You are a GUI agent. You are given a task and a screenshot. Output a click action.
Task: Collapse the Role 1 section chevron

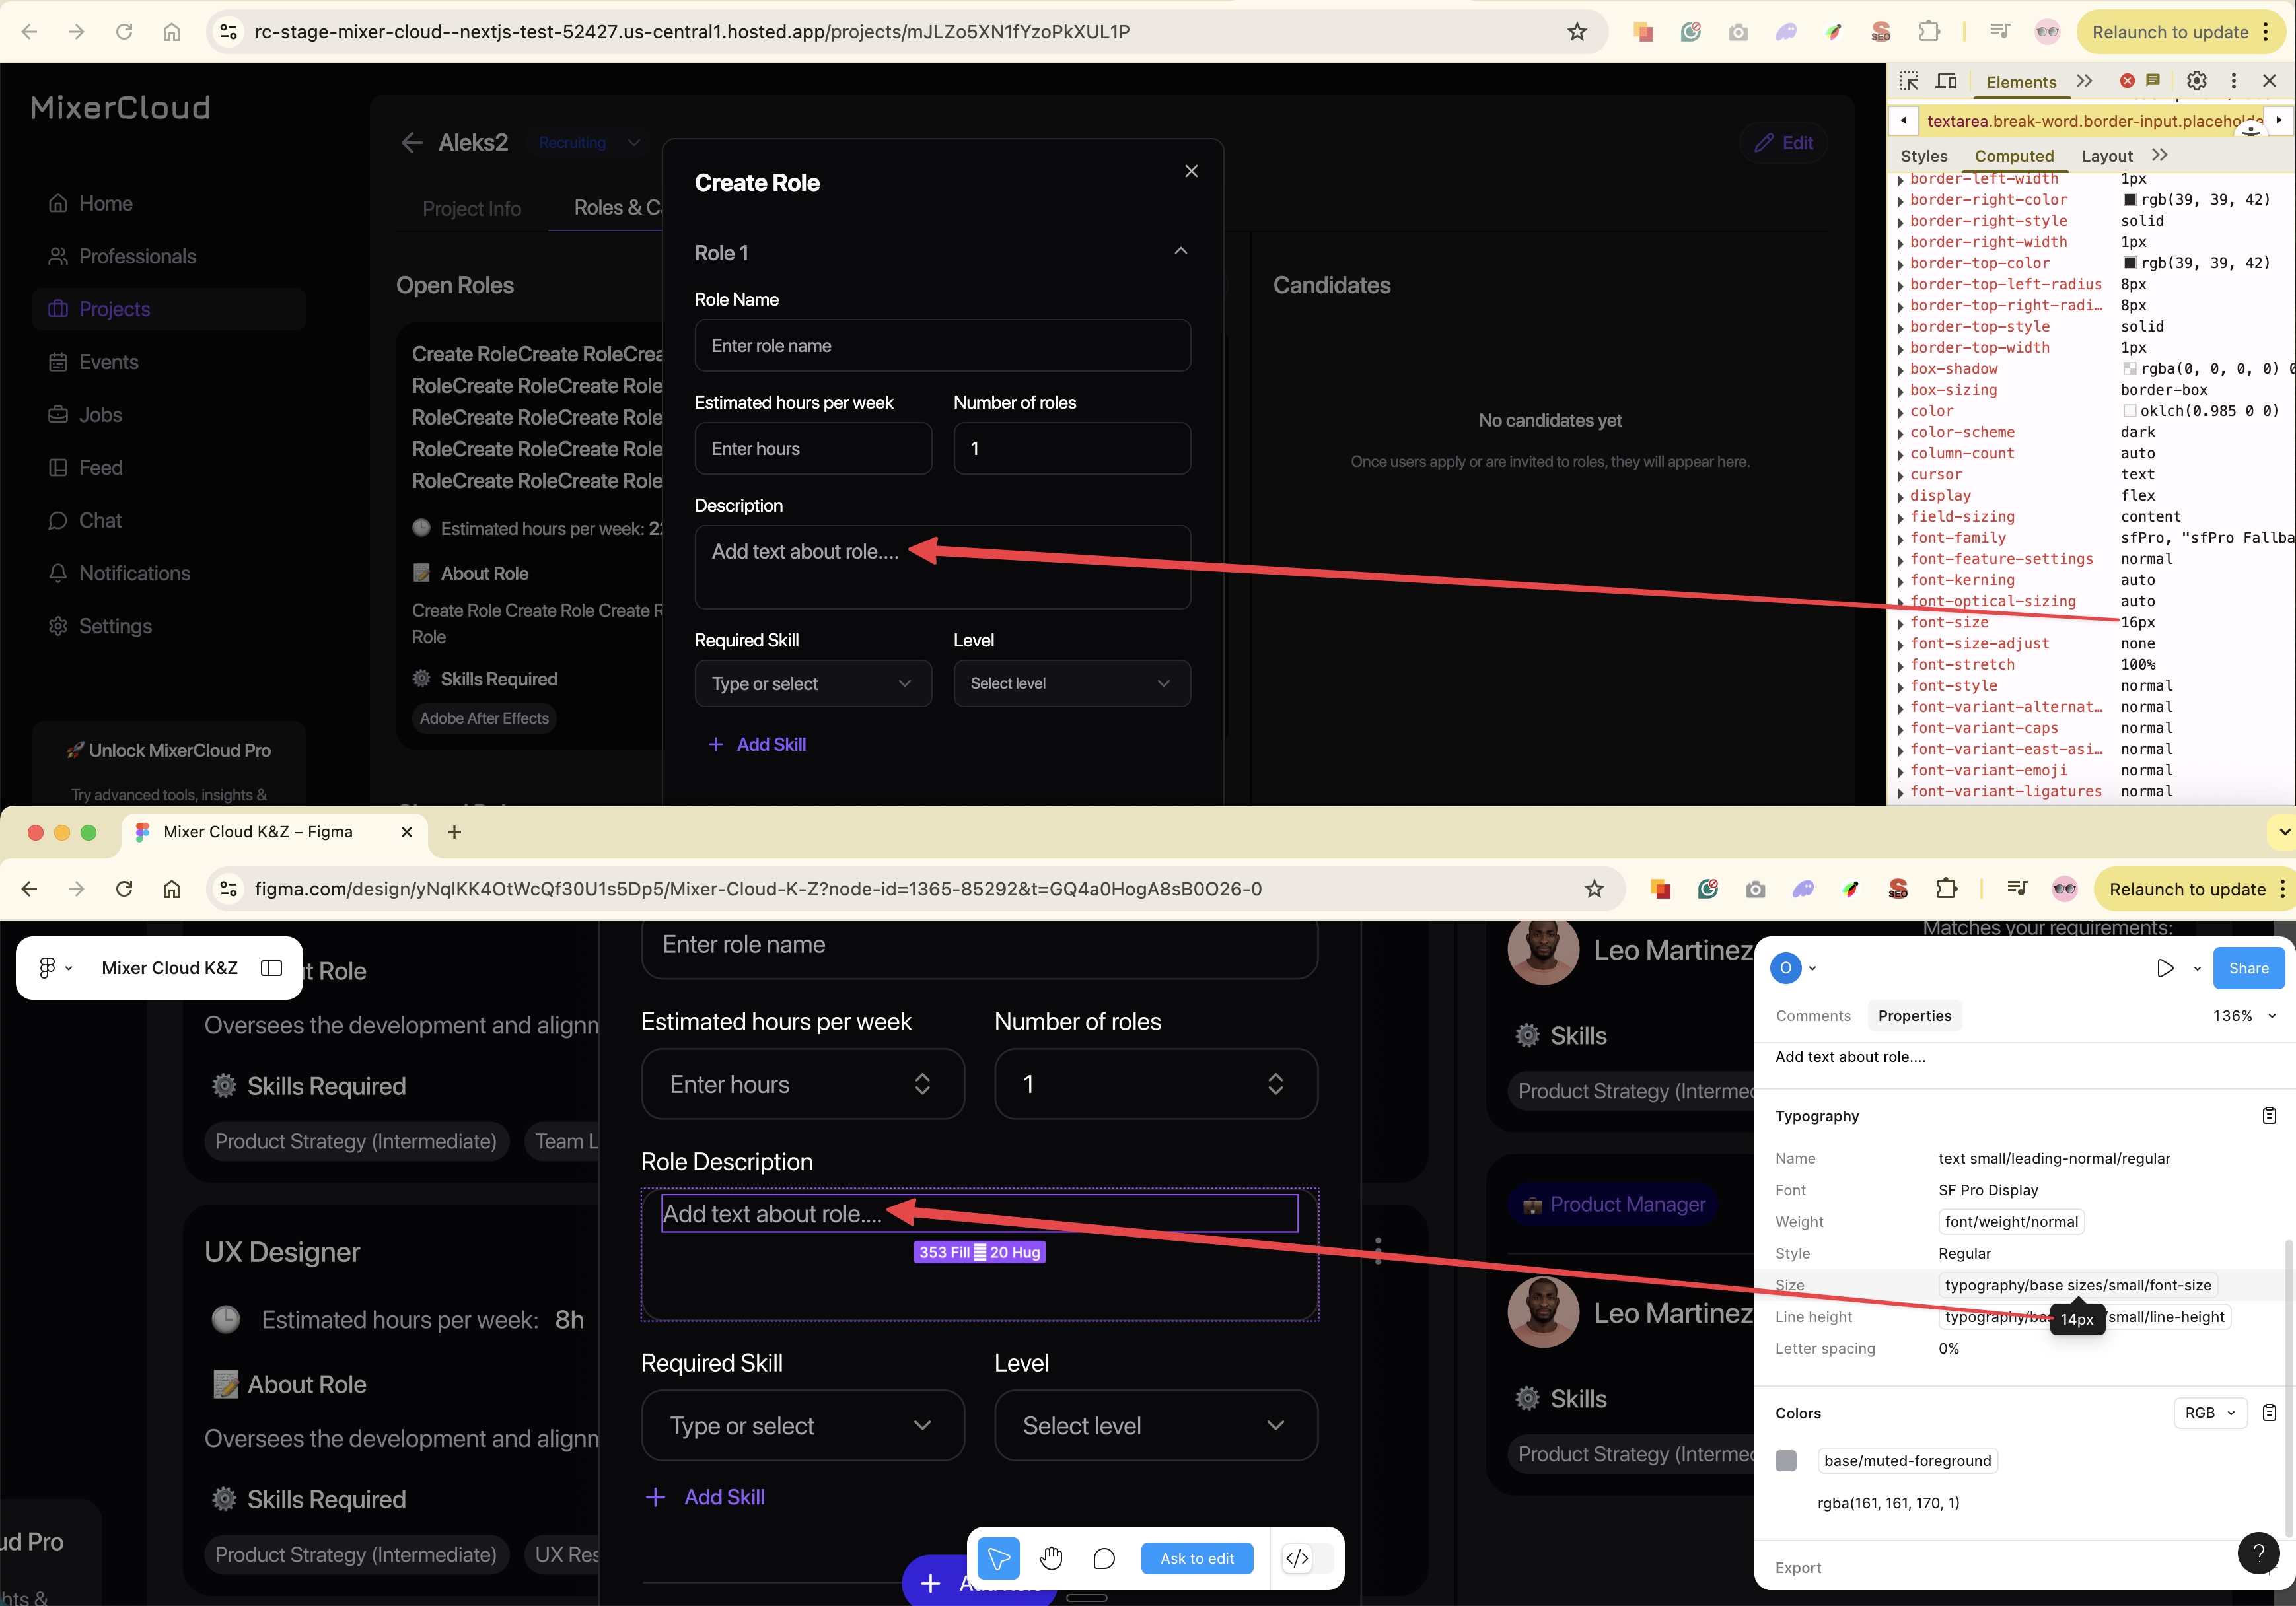[1181, 251]
